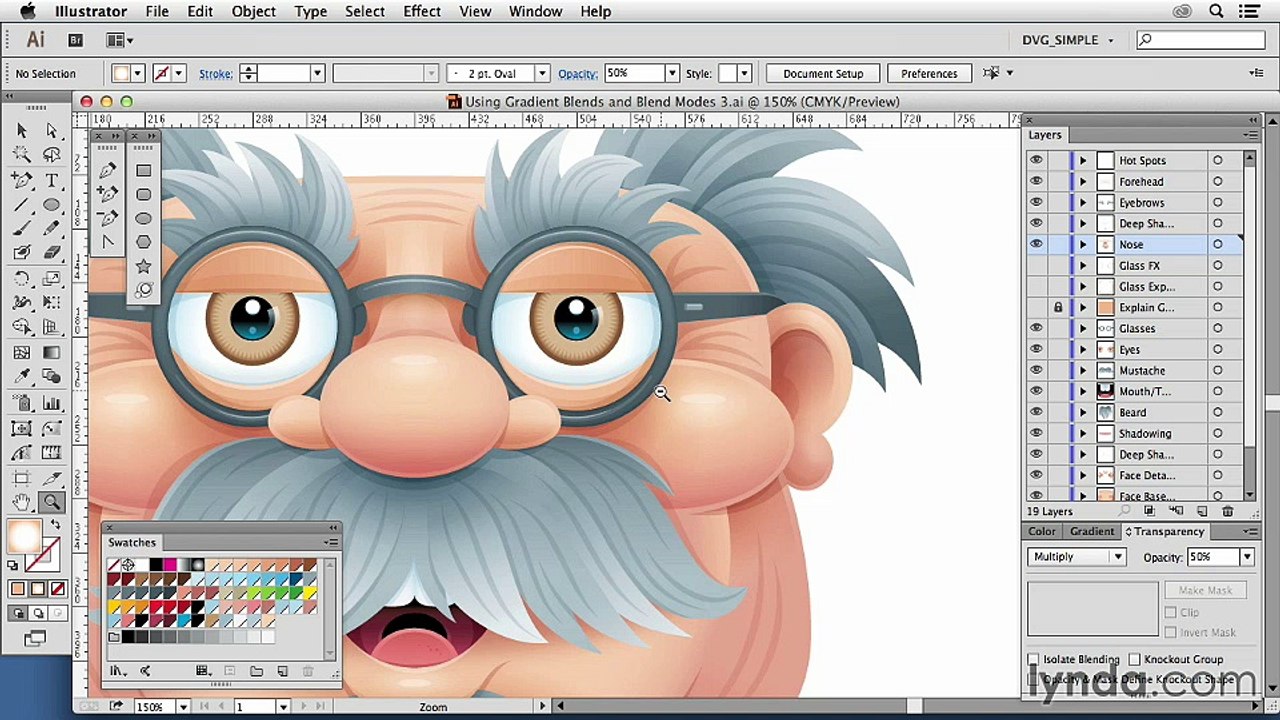Pick the Rectangle shape tool
Image resolution: width=1280 pixels, height=720 pixels.
[144, 170]
